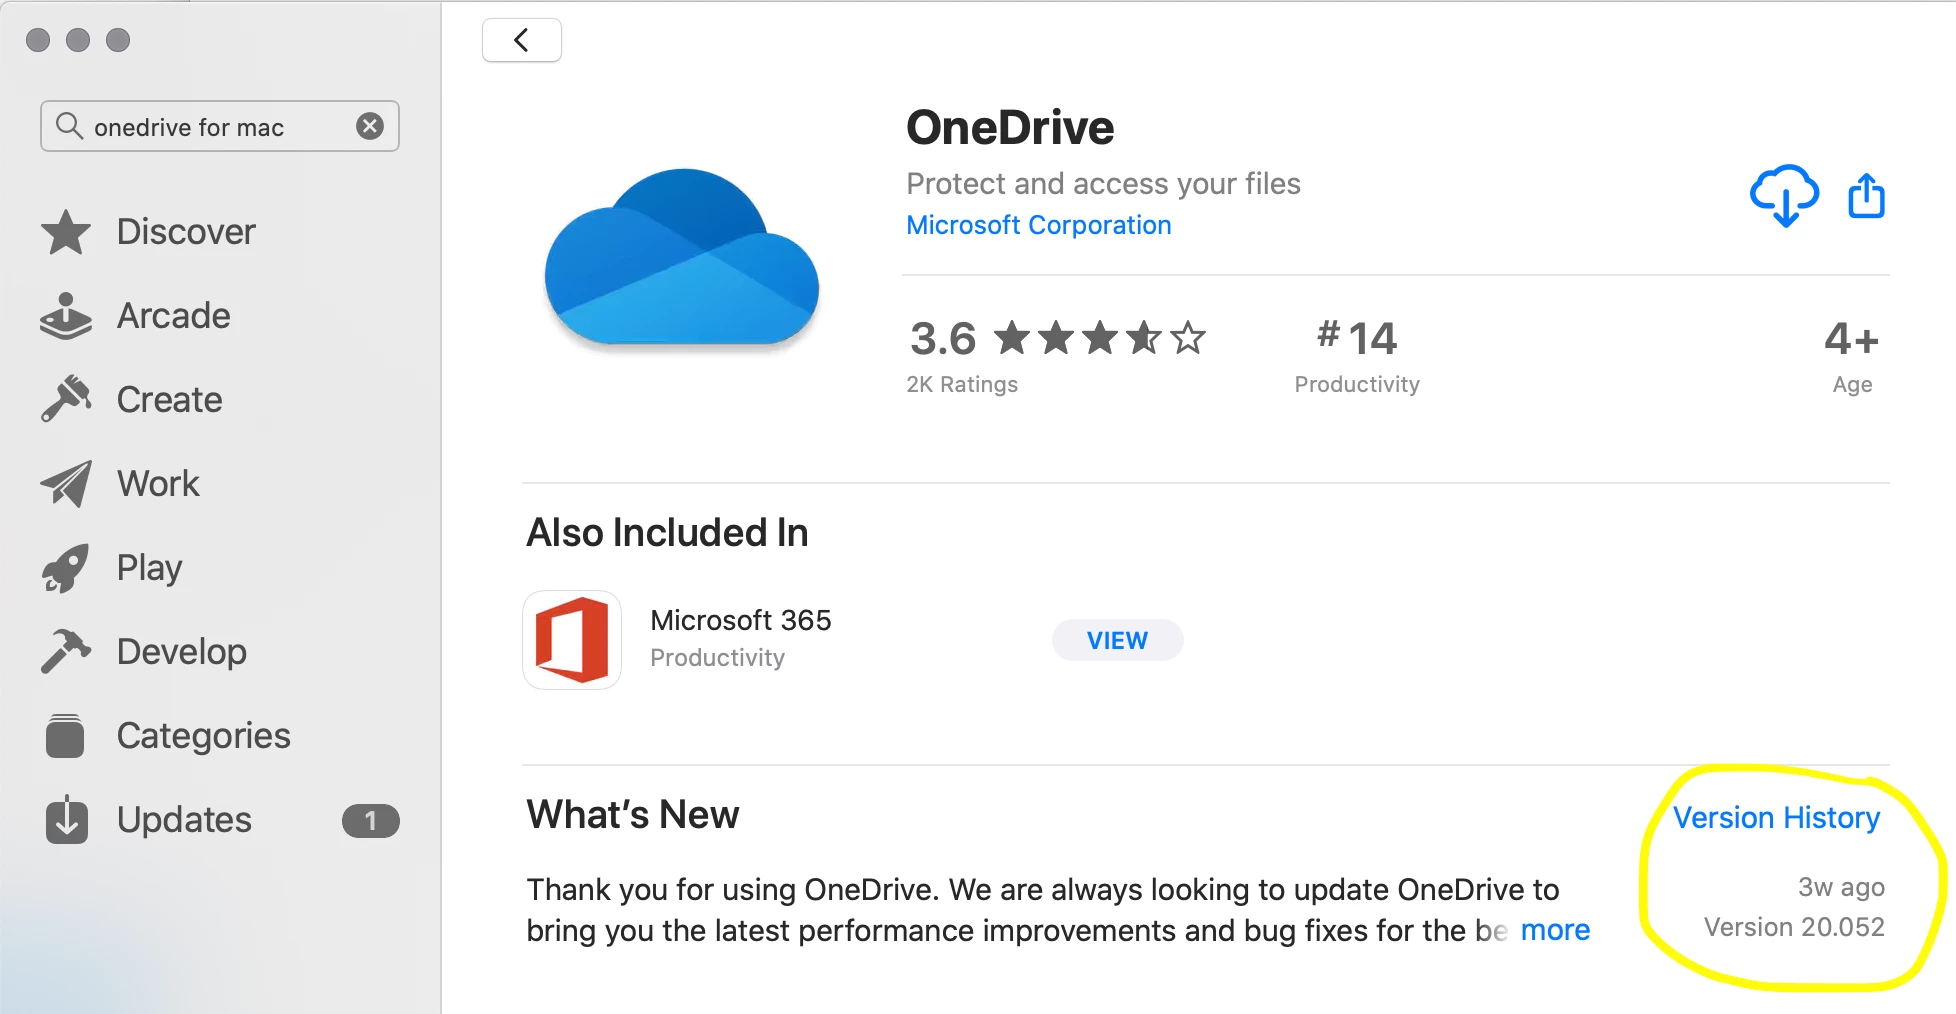Click the VIEW button for Microsoft 365
Viewport: 1956px width, 1014px height.
pyautogui.click(x=1117, y=640)
